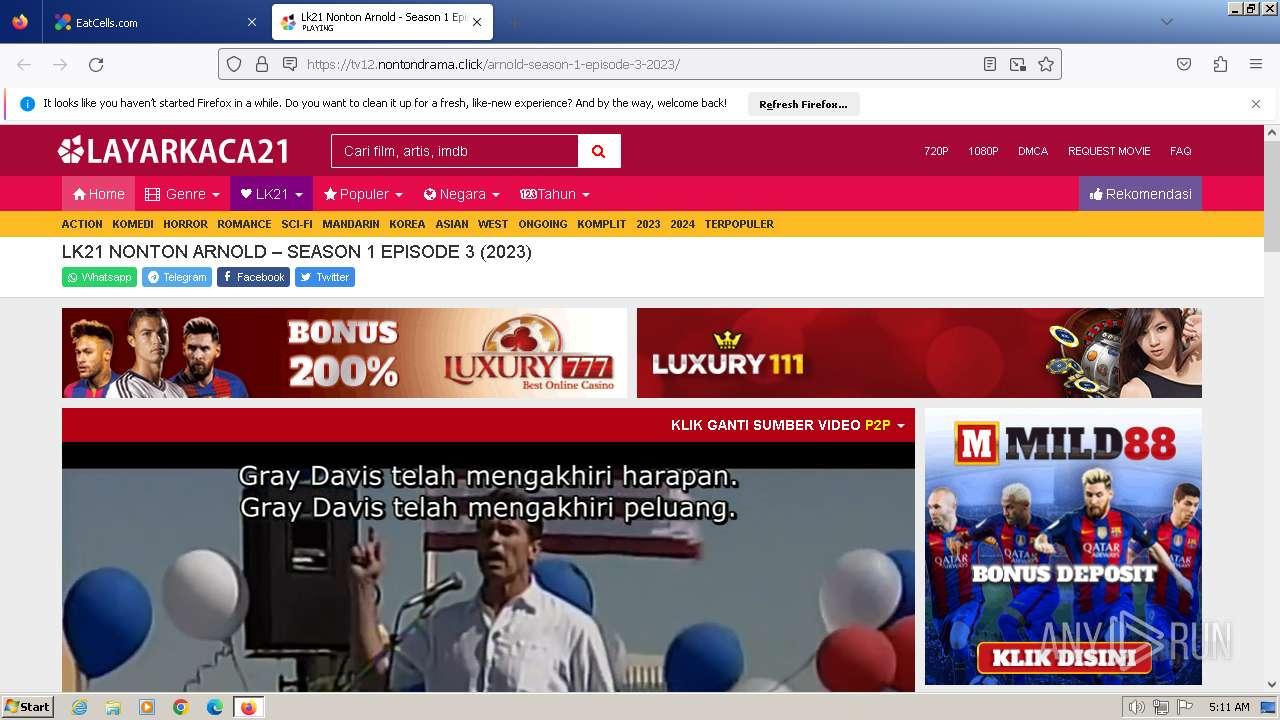This screenshot has width=1280, height=720.
Task: Go back one page
Action: 24,64
